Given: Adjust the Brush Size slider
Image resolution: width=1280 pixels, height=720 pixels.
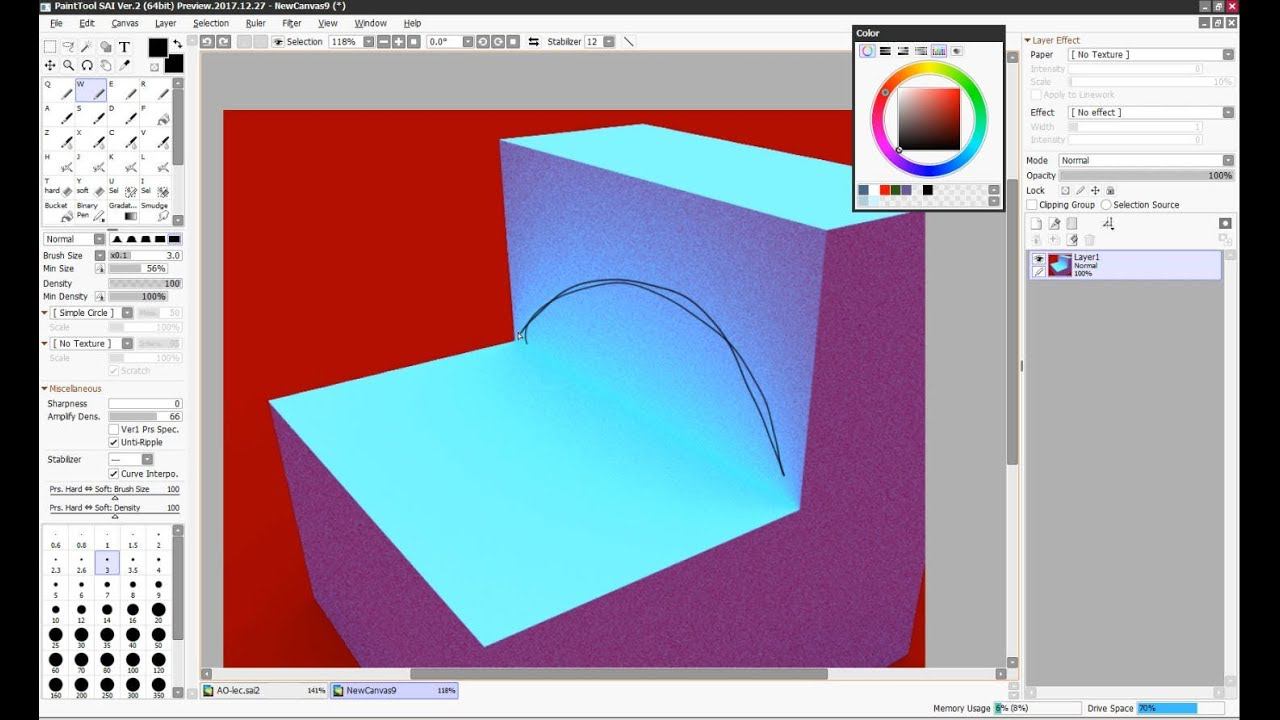Looking at the screenshot, I should point(145,256).
